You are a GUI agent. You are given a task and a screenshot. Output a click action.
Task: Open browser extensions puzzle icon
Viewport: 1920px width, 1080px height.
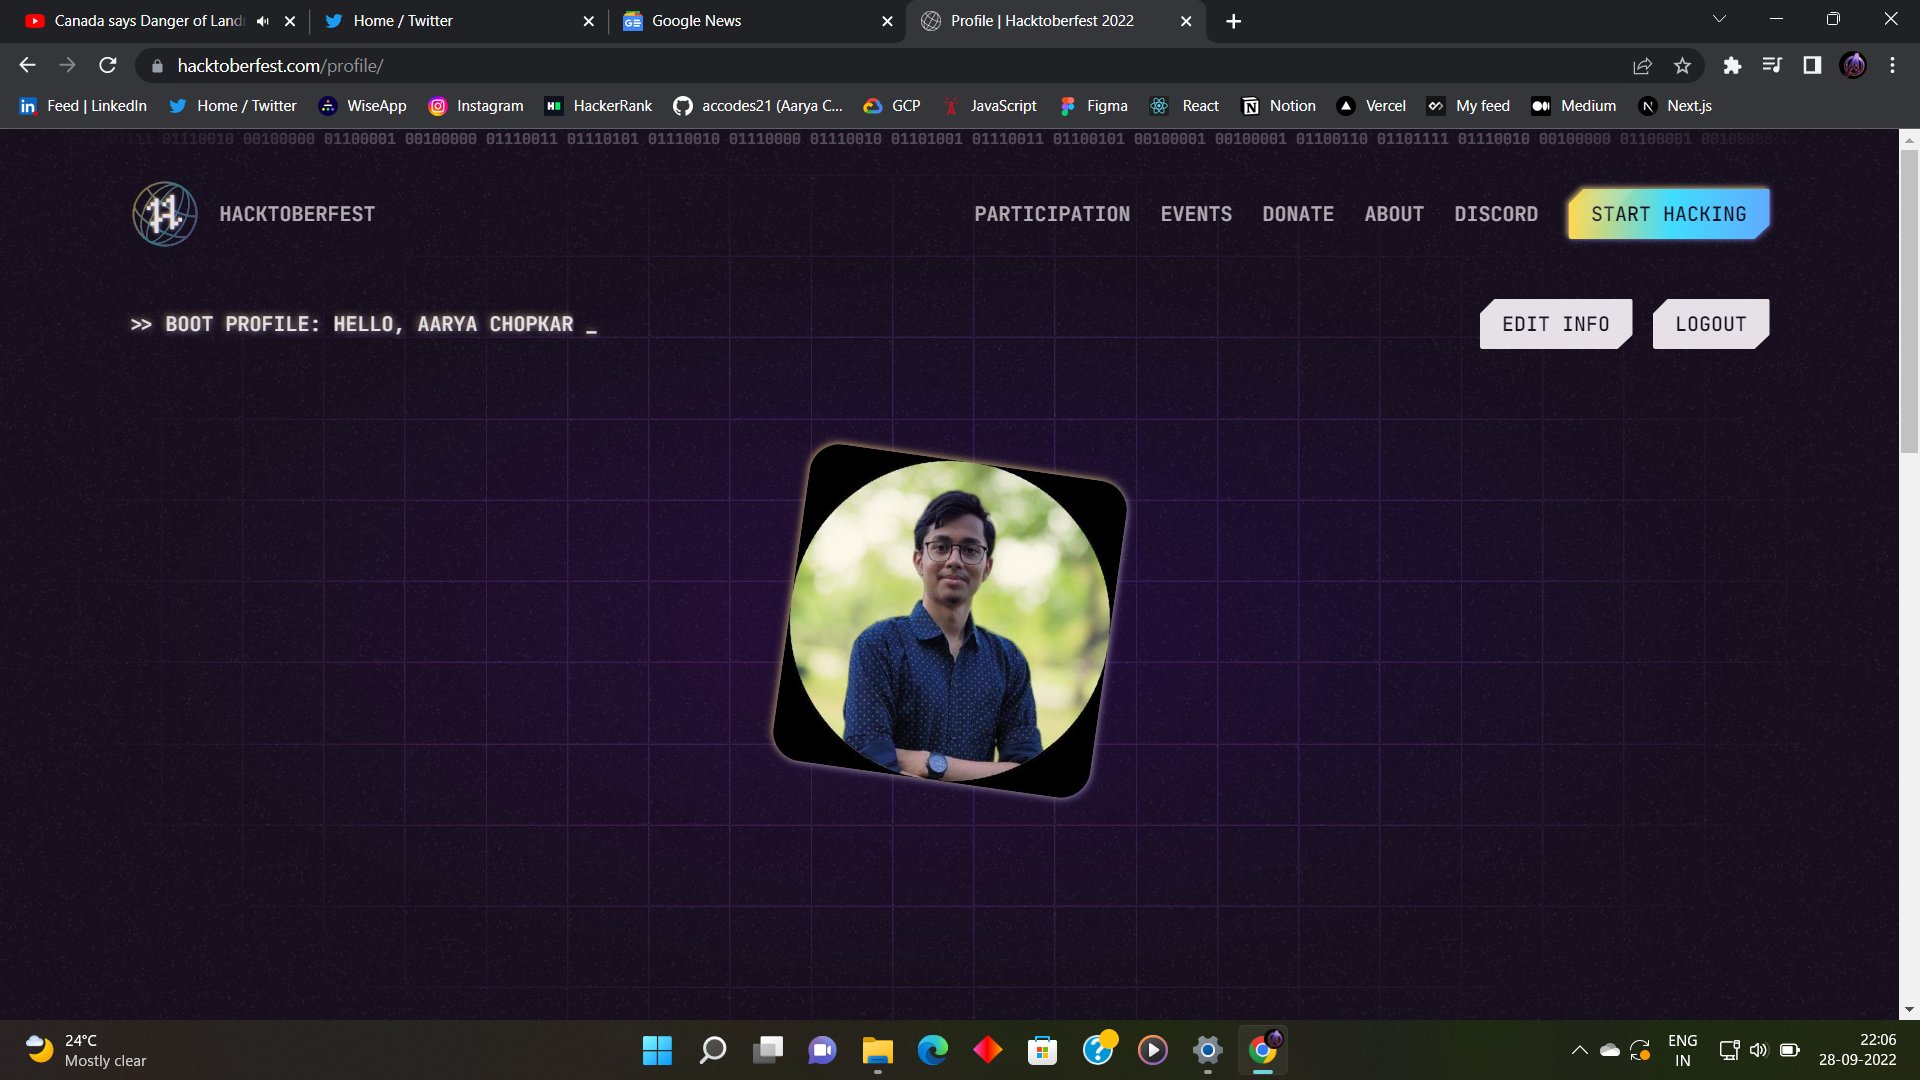(1735, 65)
